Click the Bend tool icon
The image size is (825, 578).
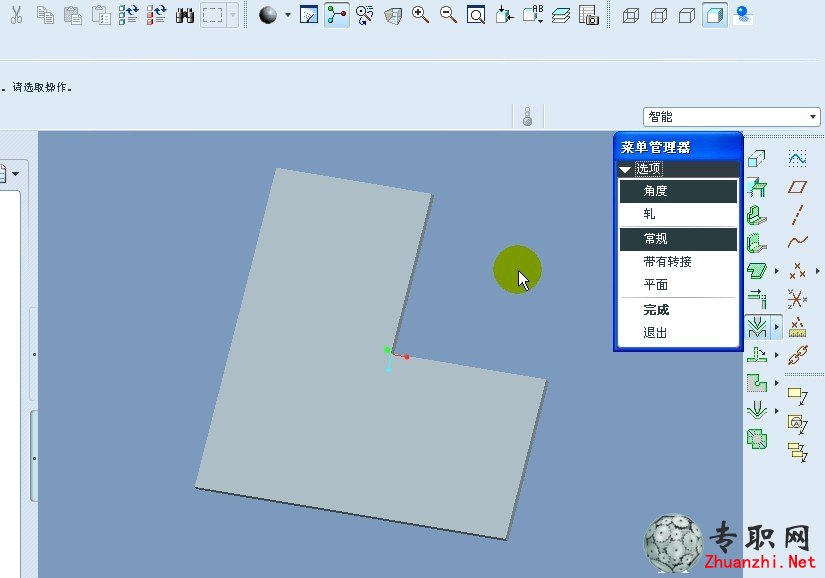tap(757, 327)
